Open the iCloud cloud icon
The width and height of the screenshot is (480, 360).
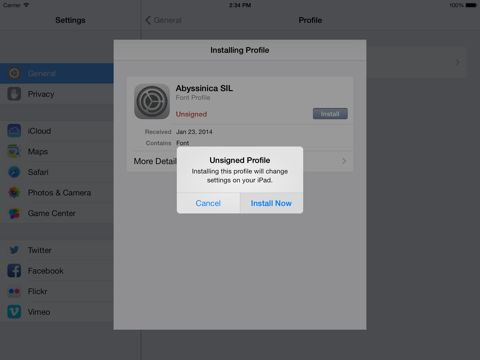[x=14, y=131]
